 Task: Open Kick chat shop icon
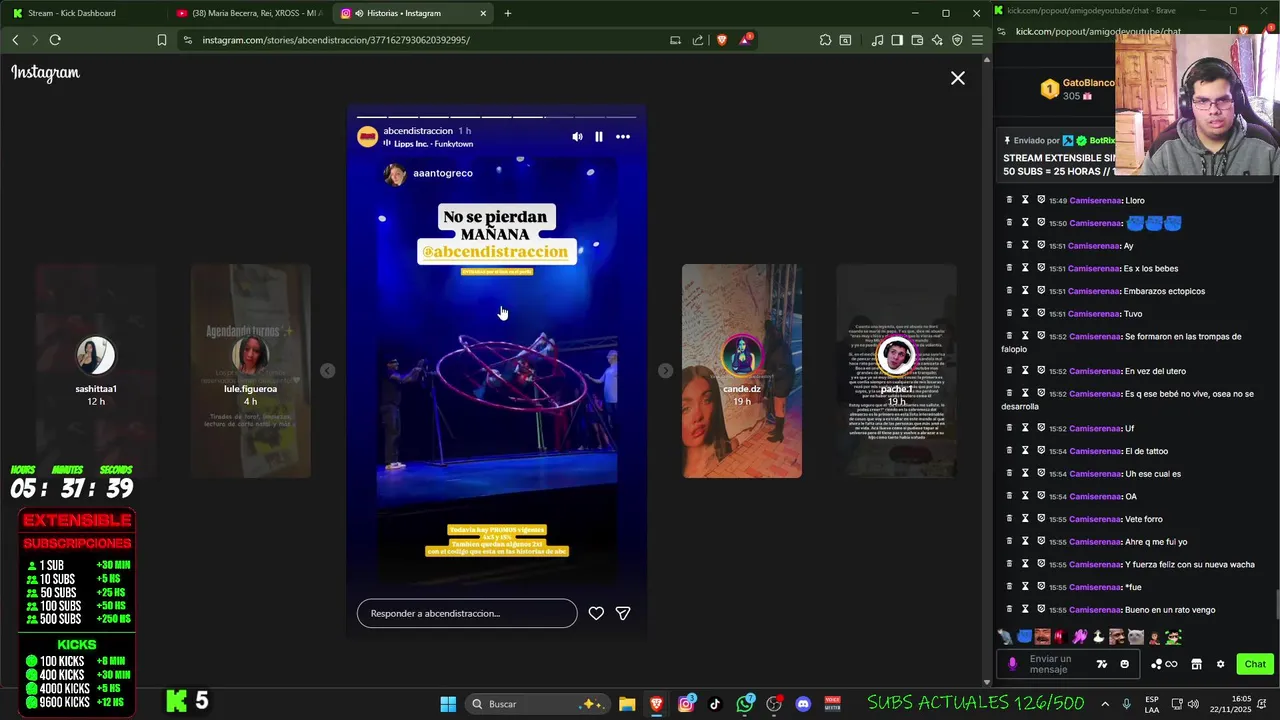point(1196,664)
